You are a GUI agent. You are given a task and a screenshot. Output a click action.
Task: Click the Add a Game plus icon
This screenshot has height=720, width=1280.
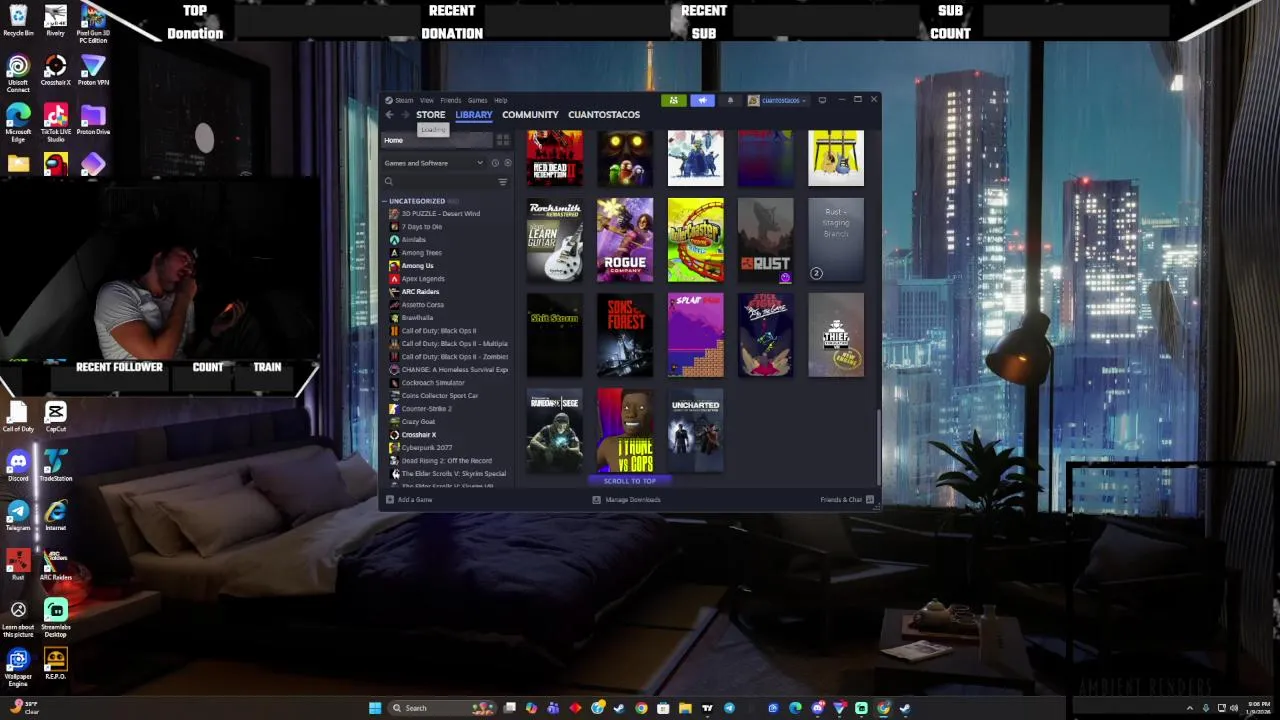tap(390, 500)
